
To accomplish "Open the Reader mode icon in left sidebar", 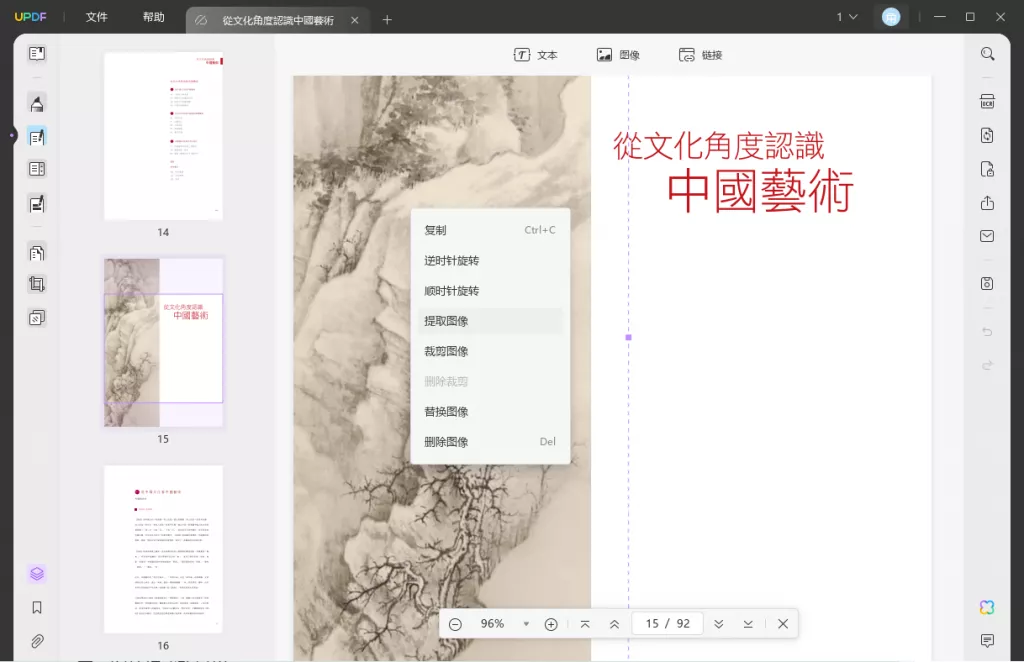I will pos(37,54).
